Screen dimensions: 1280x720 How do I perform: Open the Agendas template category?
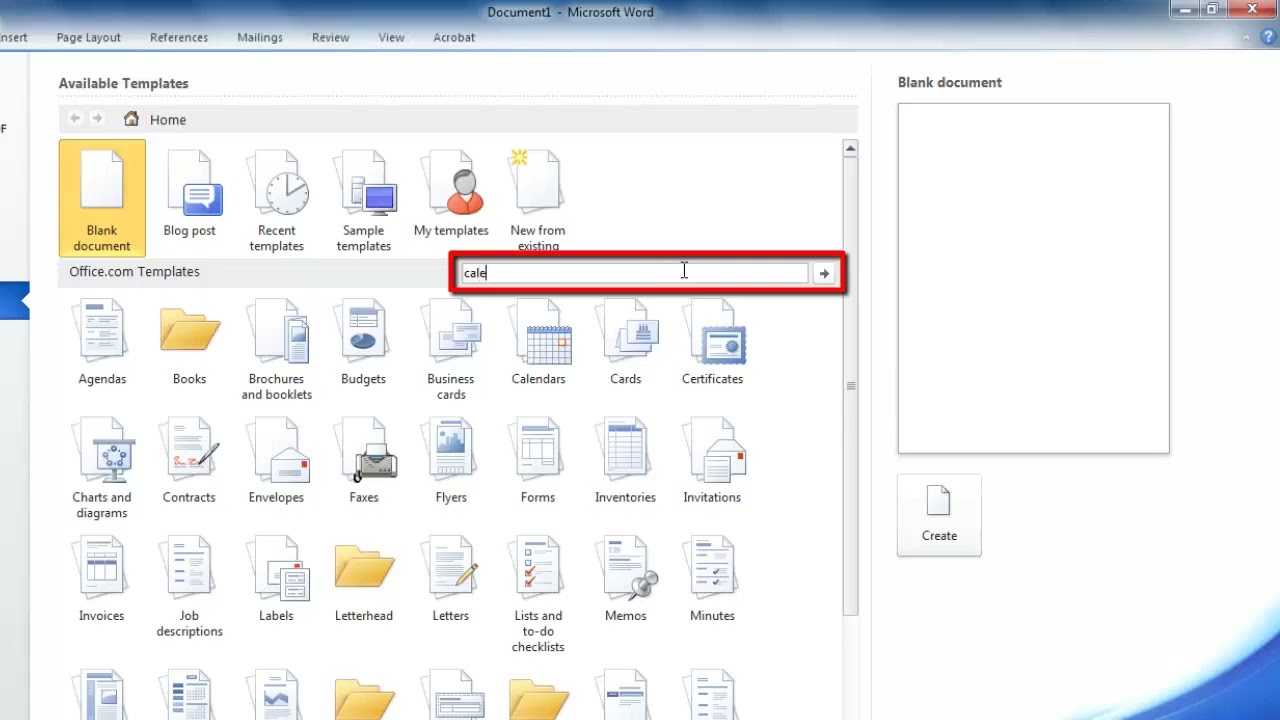(x=102, y=342)
